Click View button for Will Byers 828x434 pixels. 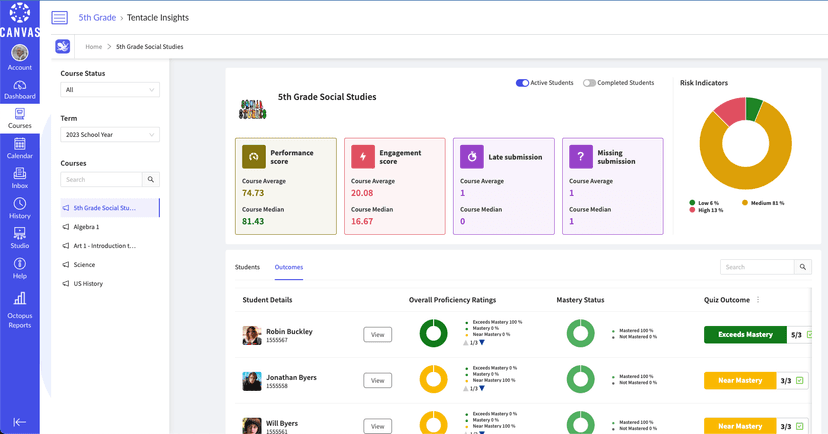pyautogui.click(x=378, y=426)
